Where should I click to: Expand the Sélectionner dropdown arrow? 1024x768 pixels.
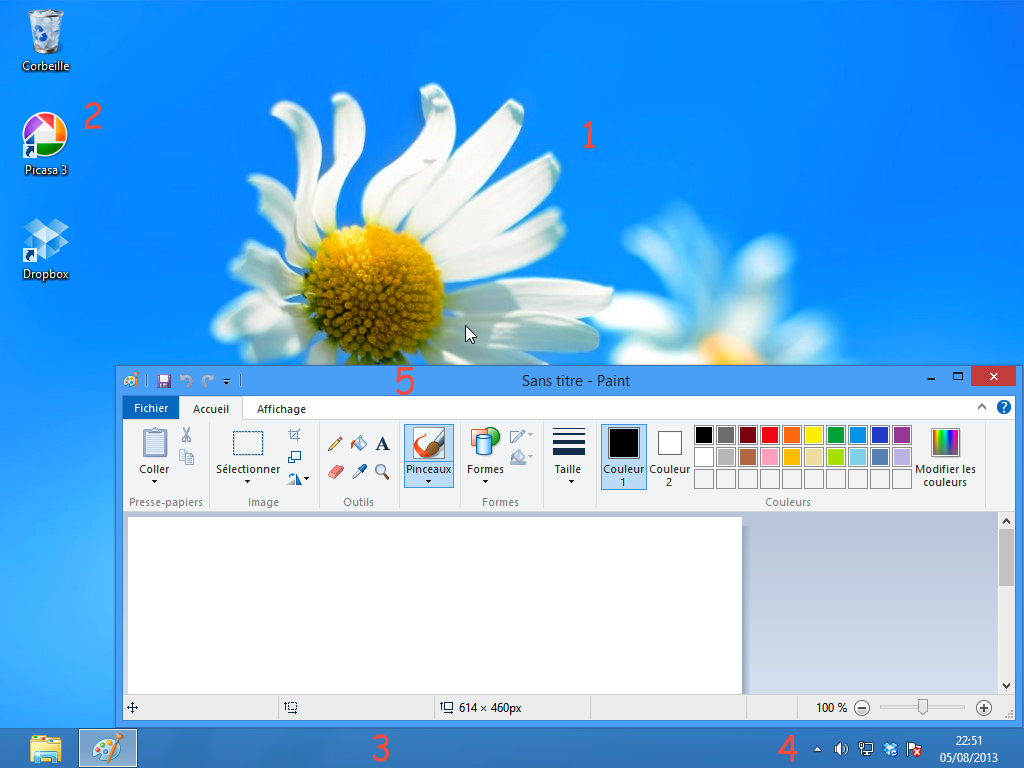click(248, 481)
